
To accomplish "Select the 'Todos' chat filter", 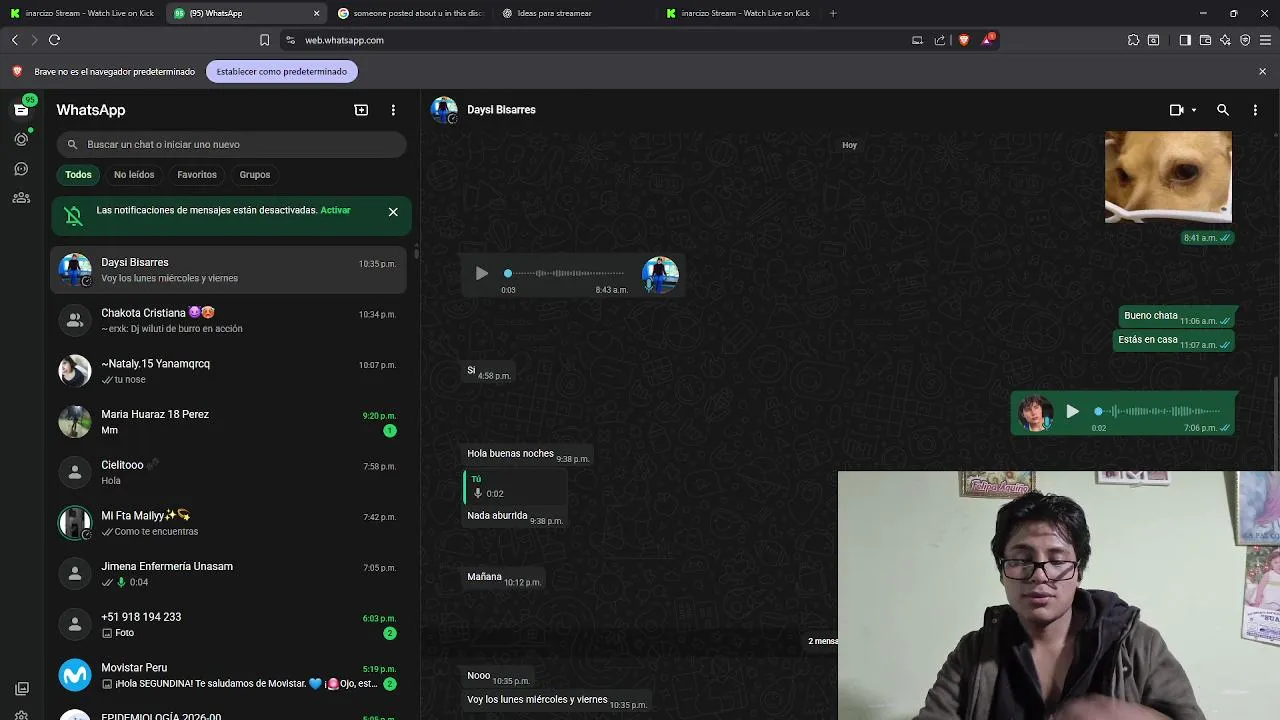I will click(78, 175).
